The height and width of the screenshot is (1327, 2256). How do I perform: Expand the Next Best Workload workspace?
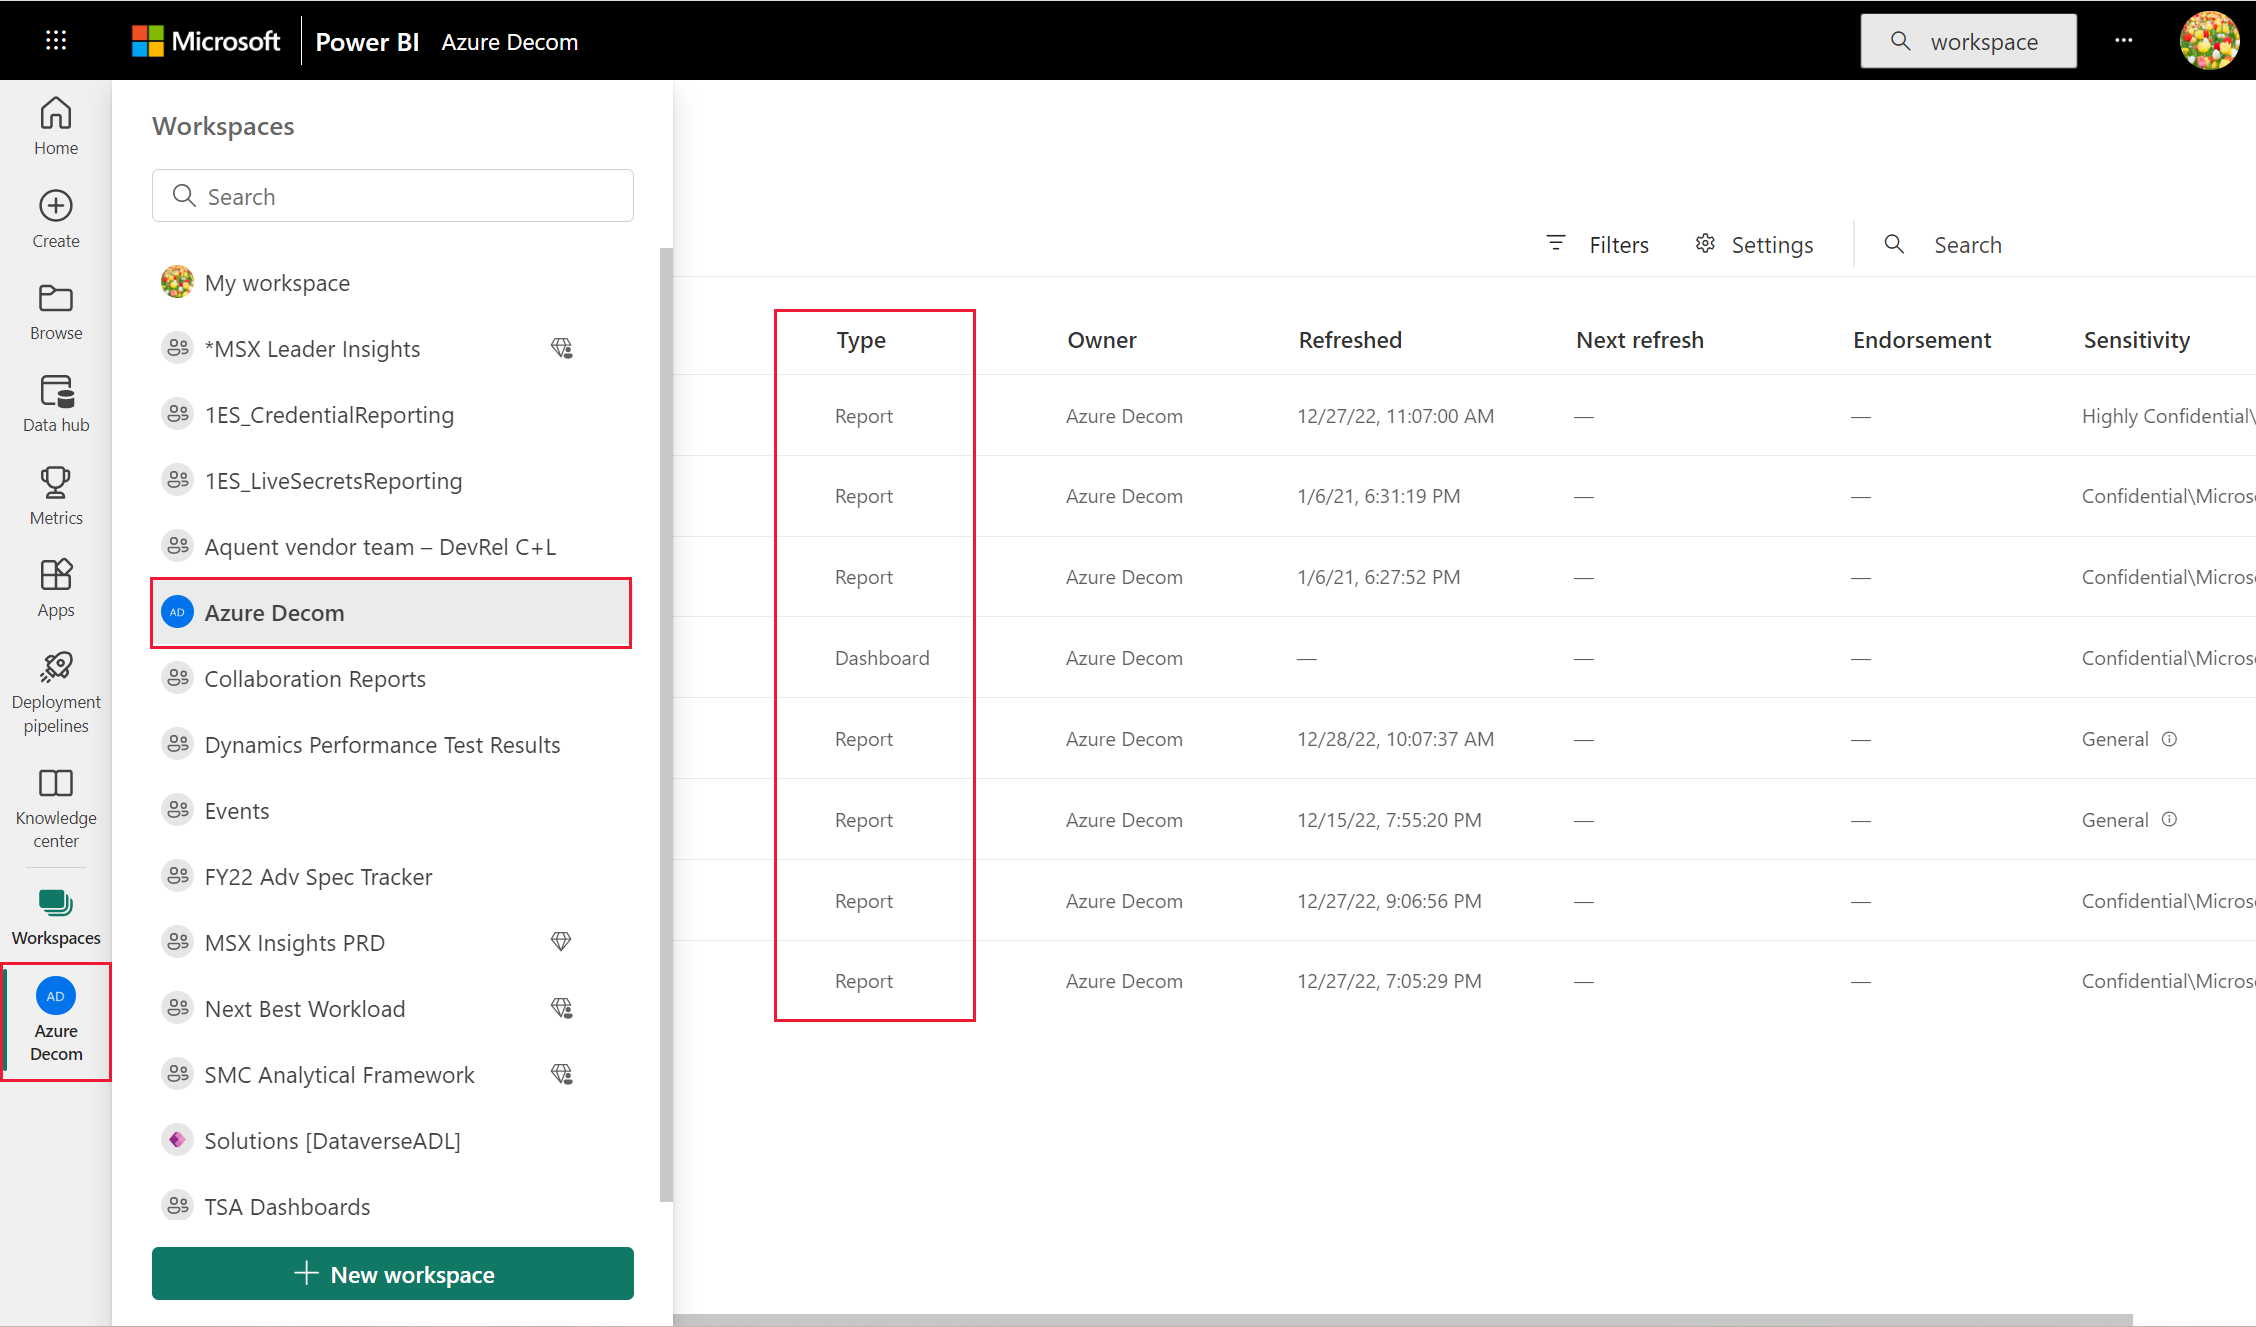tap(306, 1009)
